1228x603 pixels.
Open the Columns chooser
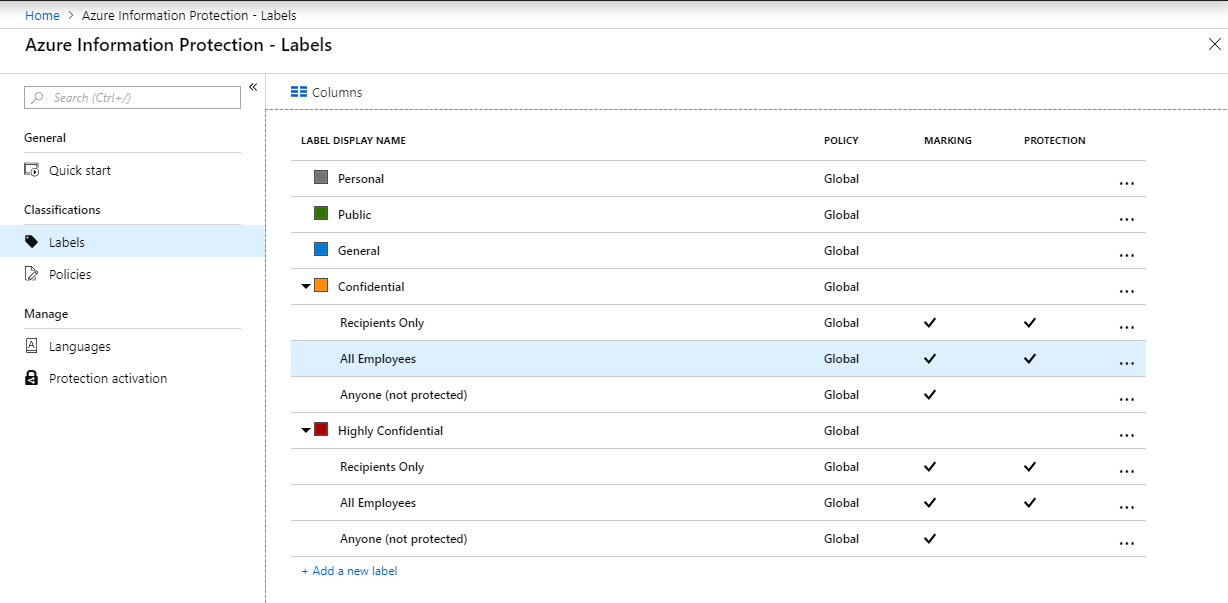[326, 92]
